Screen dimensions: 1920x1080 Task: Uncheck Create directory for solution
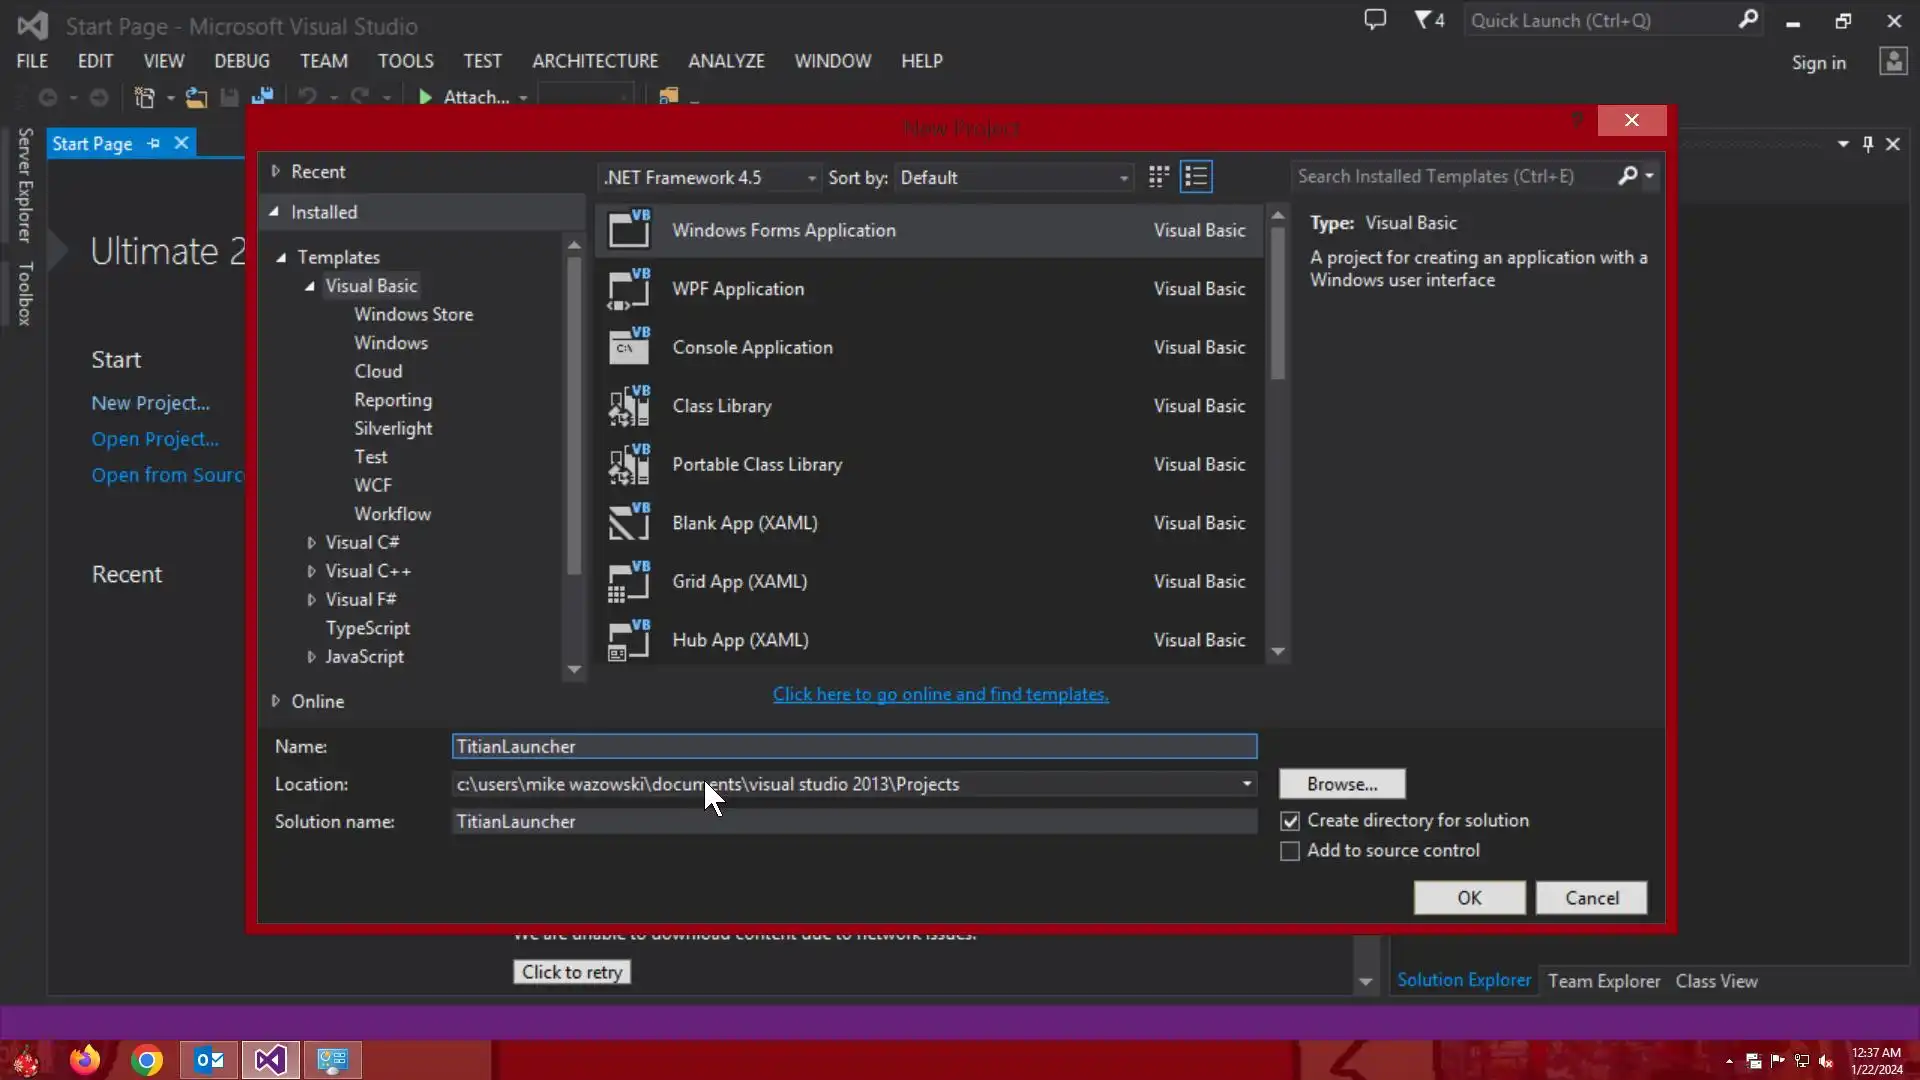click(x=1290, y=821)
